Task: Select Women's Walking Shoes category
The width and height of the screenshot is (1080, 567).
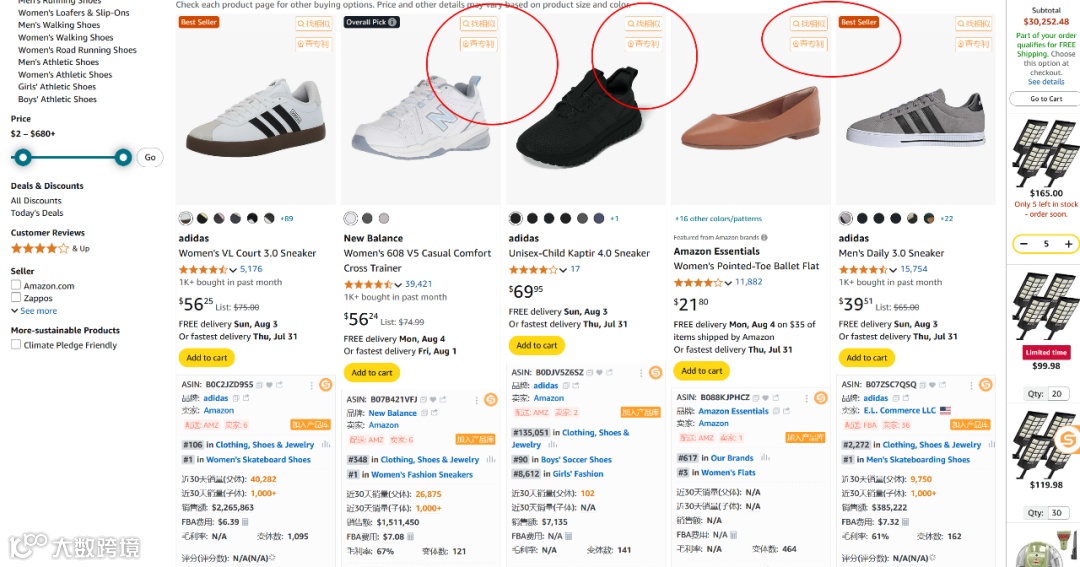Action: click(65, 37)
